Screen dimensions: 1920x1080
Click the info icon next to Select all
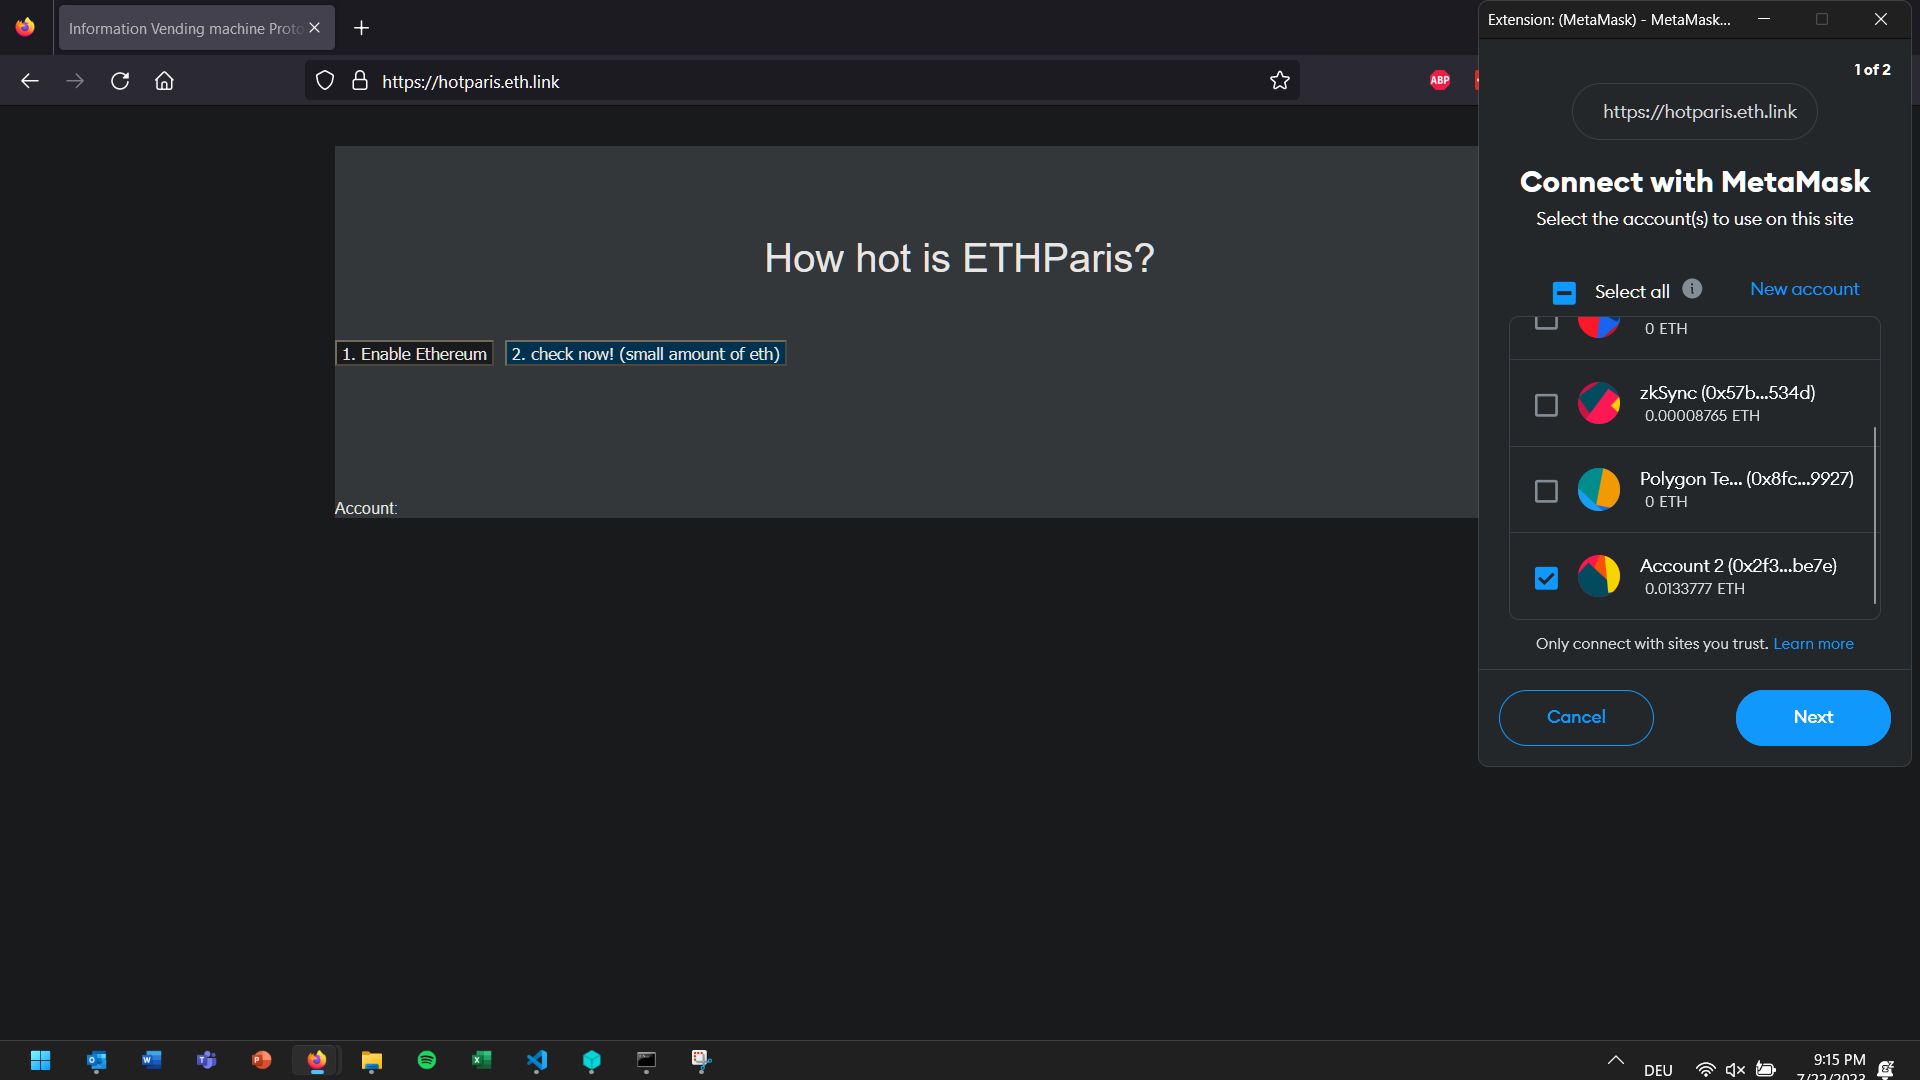[1691, 289]
